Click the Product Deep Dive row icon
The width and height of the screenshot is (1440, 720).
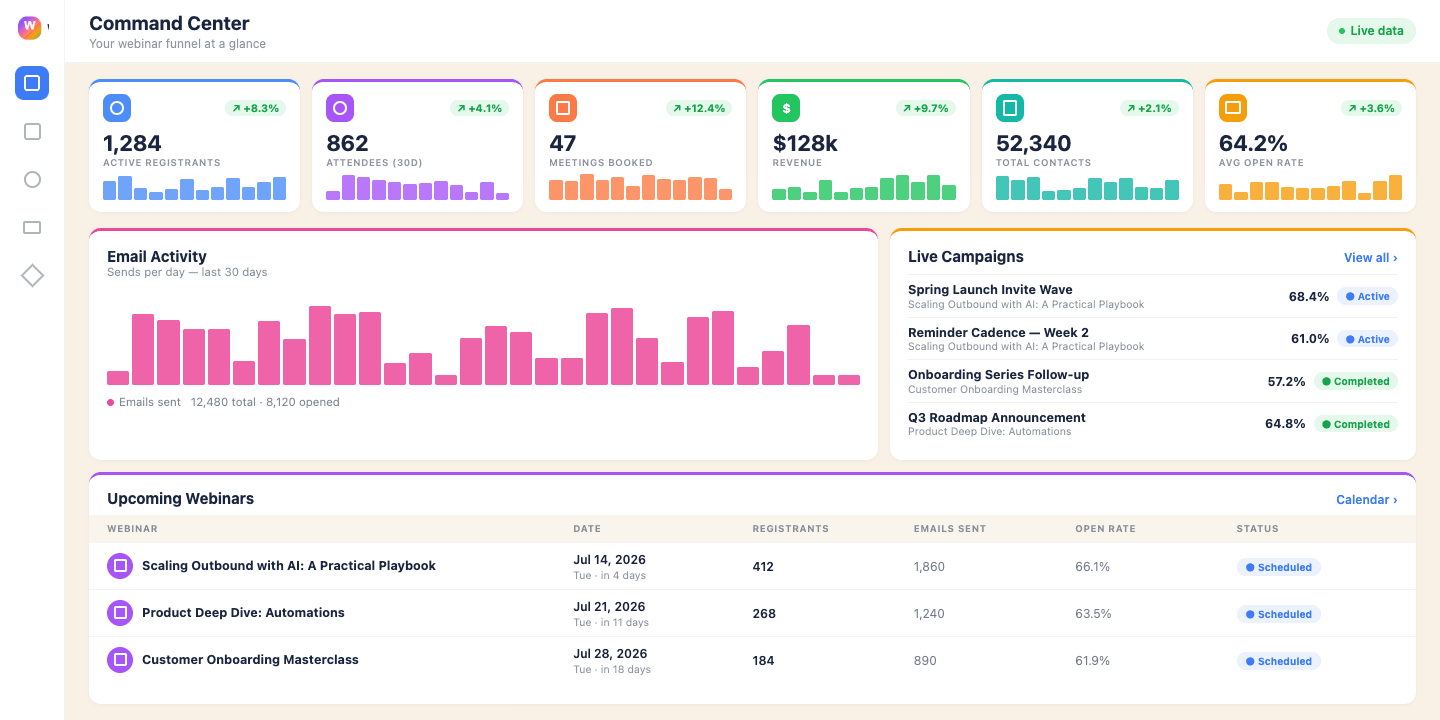coord(120,613)
